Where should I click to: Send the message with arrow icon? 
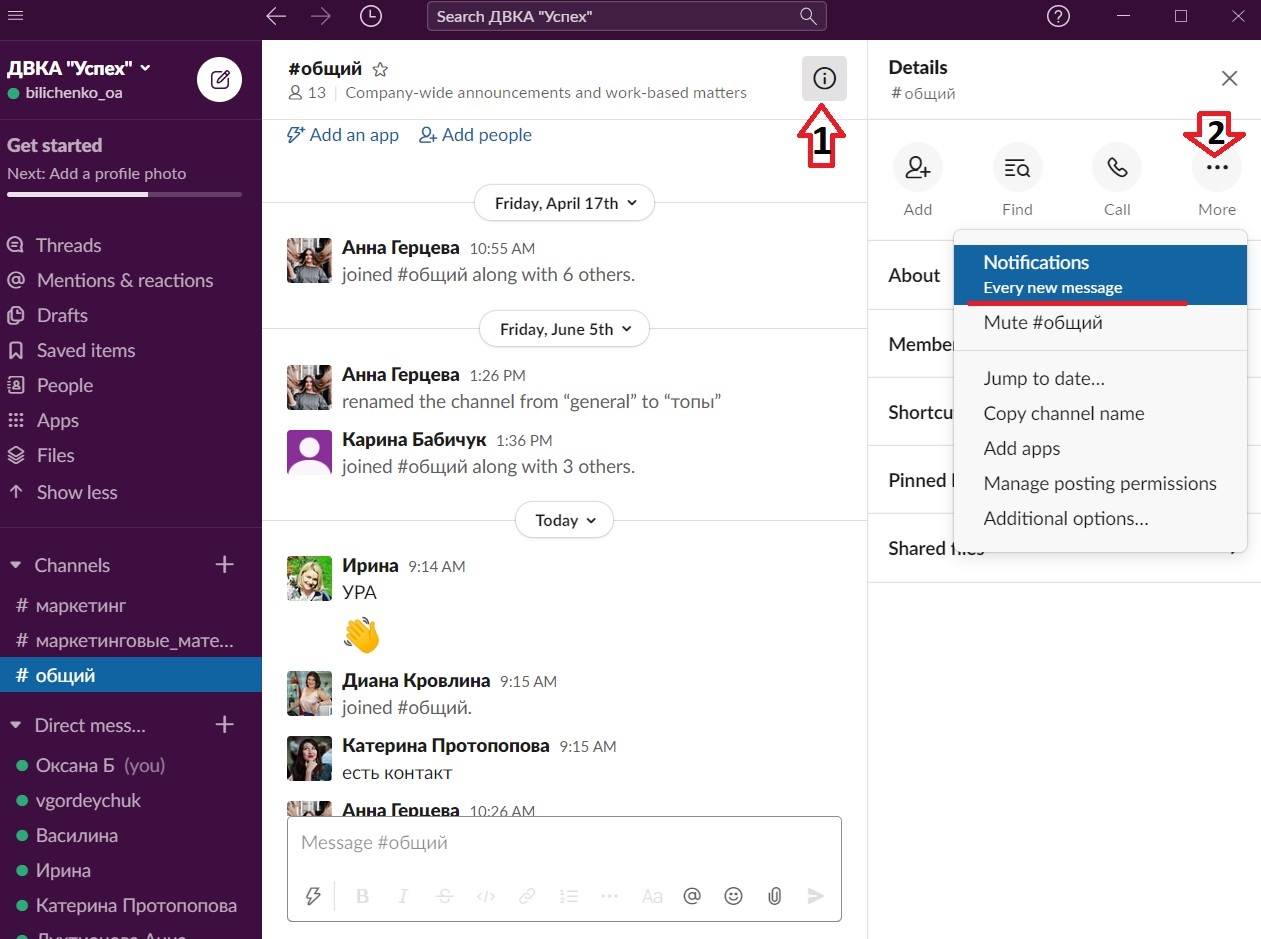pyautogui.click(x=816, y=896)
